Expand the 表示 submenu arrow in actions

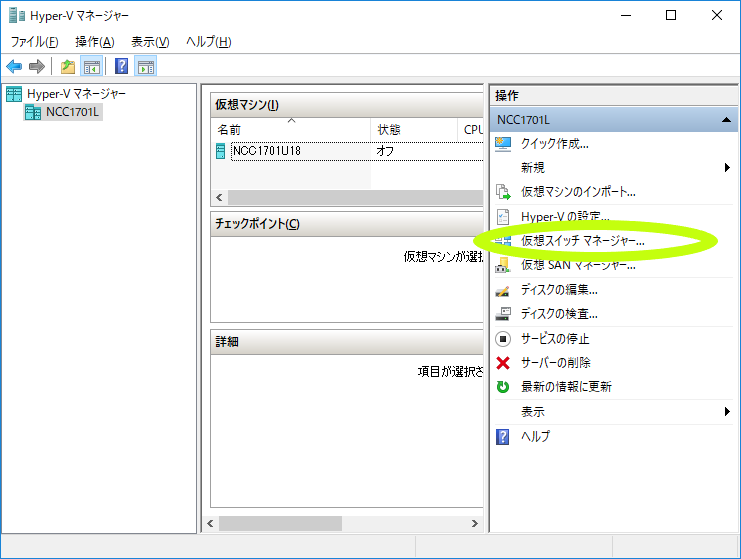[727, 412]
